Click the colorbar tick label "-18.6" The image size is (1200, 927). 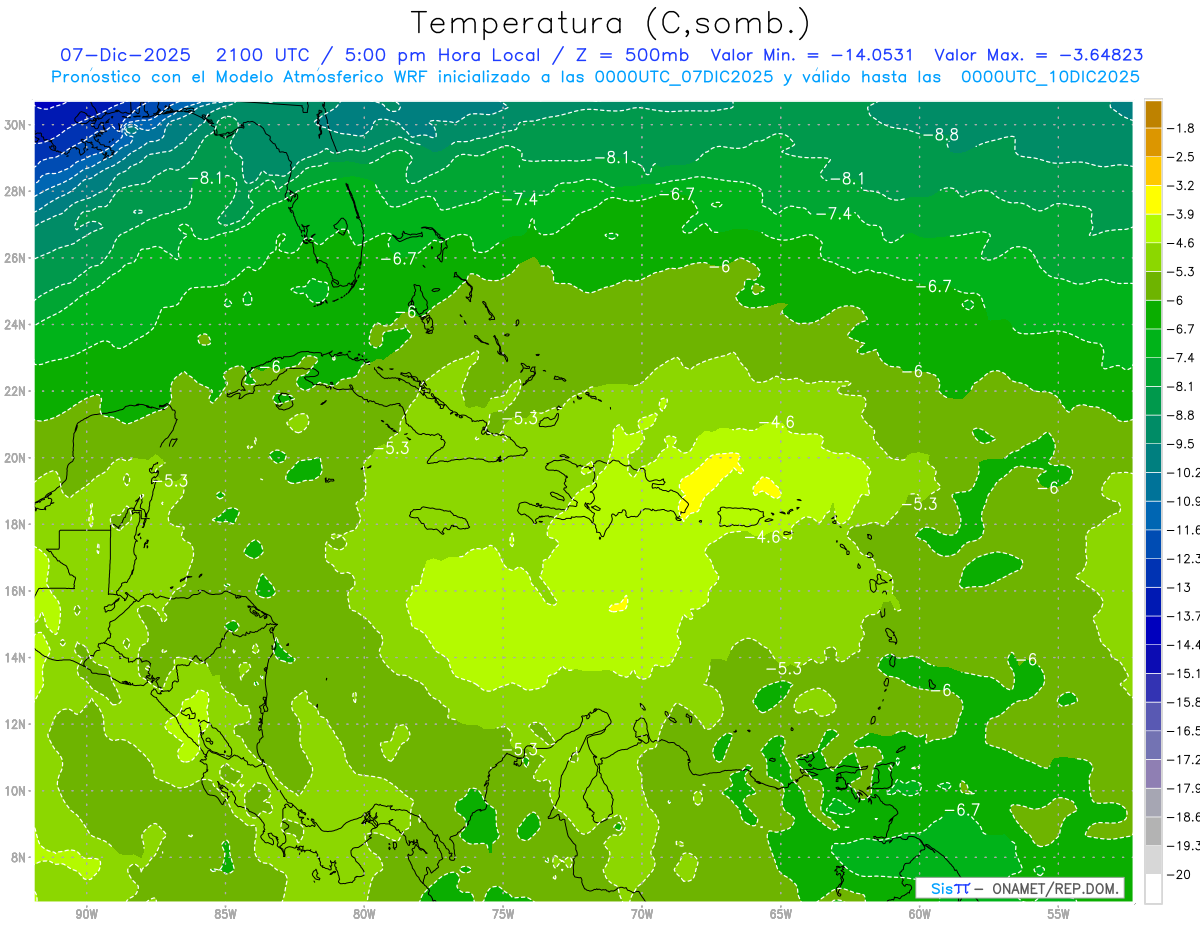tap(1185, 817)
